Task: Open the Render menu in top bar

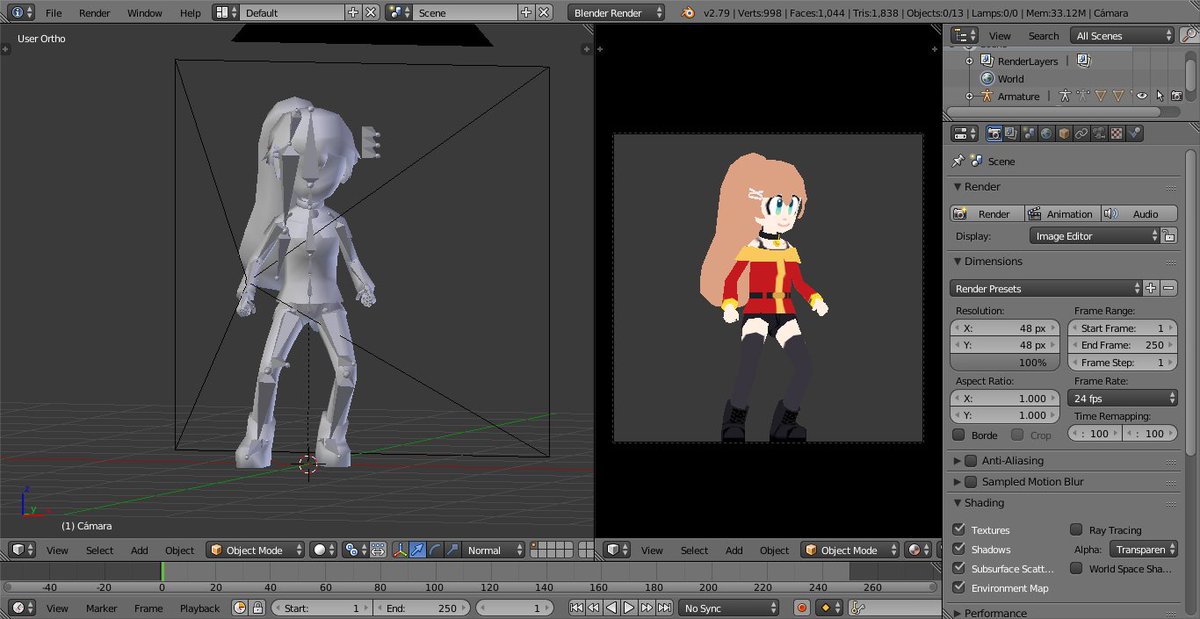Action: tap(95, 13)
